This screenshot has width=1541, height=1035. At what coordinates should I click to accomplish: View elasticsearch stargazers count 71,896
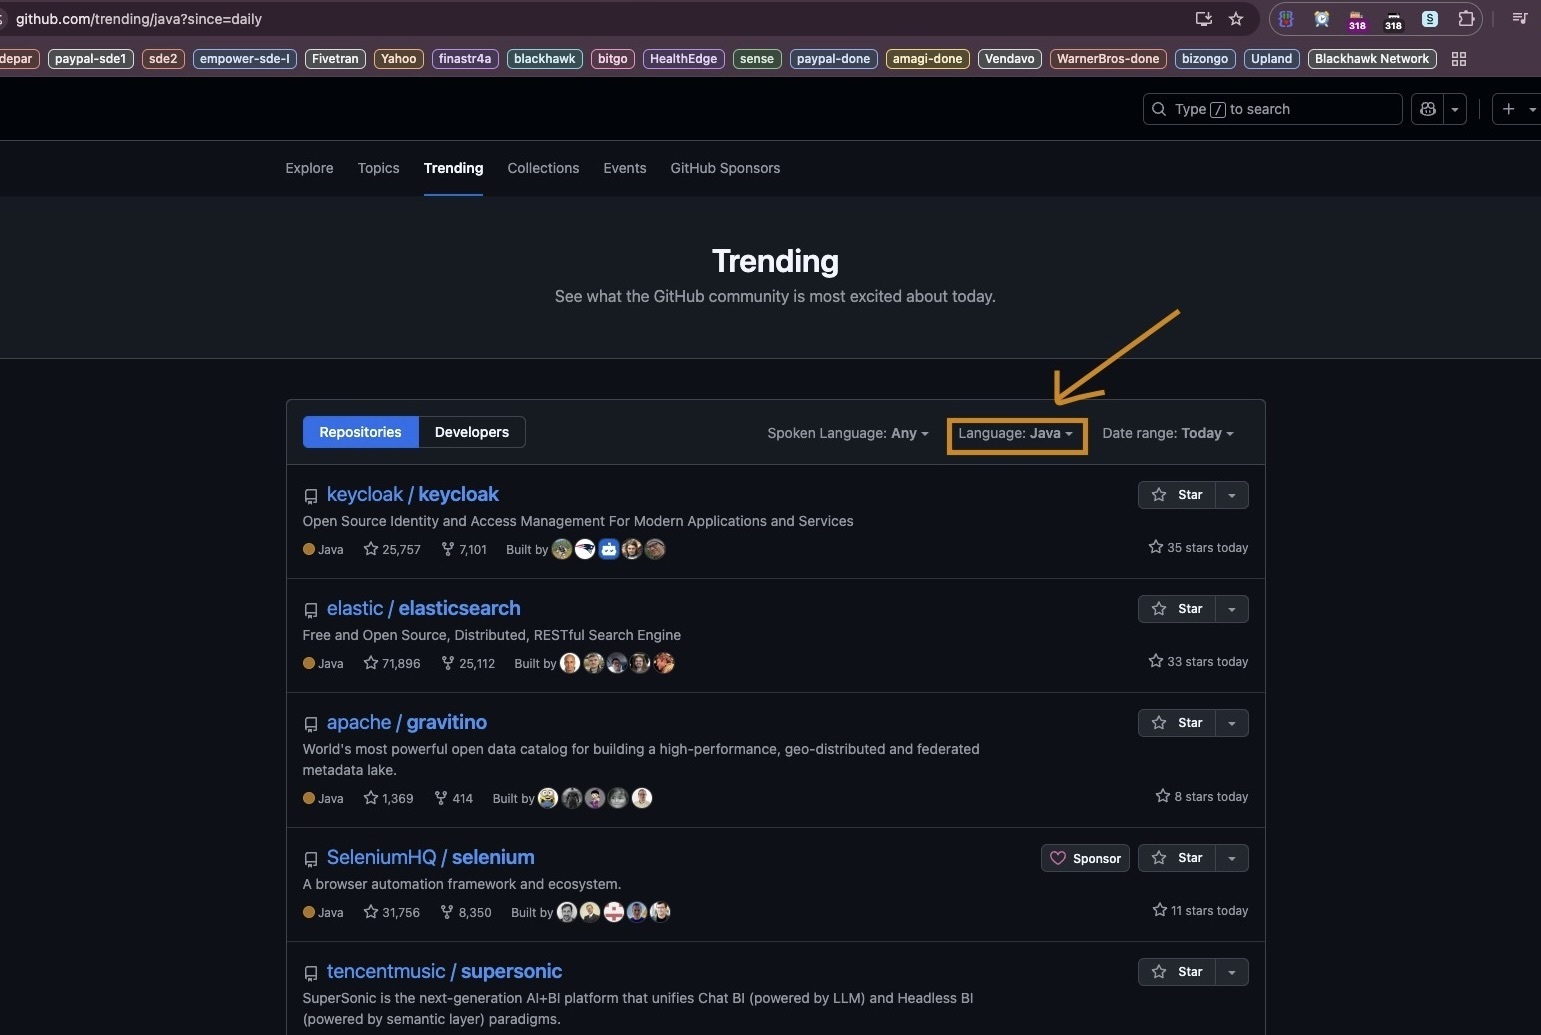392,663
